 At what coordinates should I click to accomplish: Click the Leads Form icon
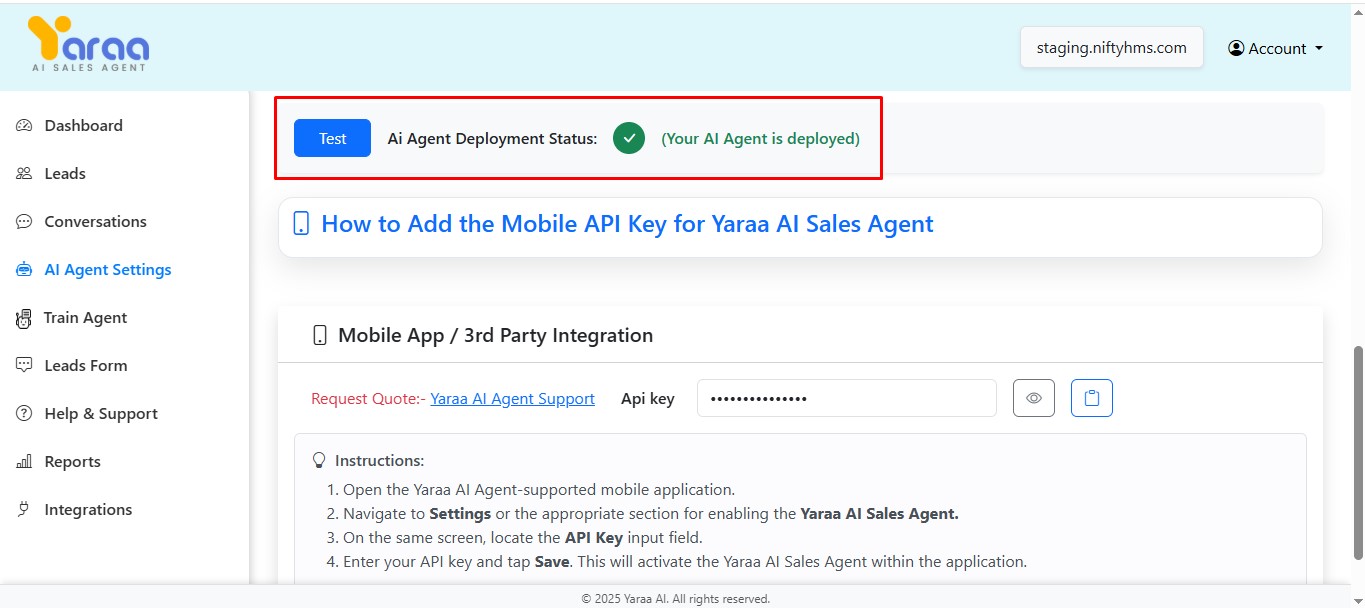pyautogui.click(x=24, y=365)
